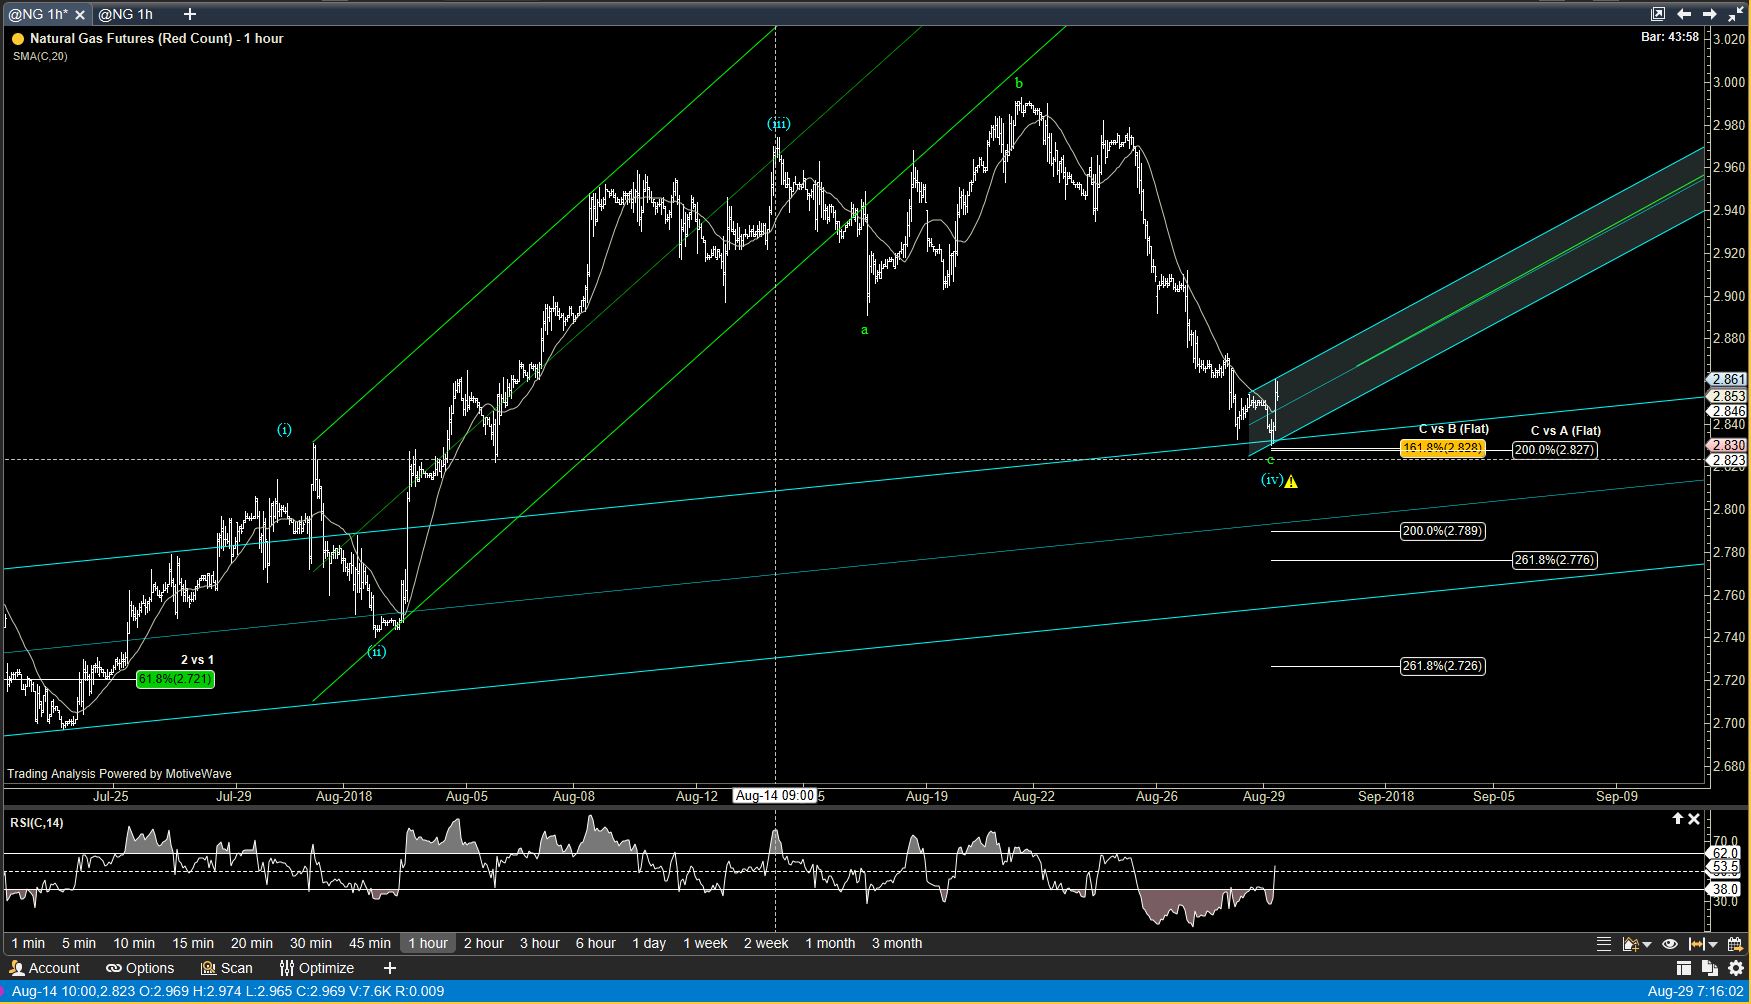The width and height of the screenshot is (1751, 1004).
Task: Select the 1 min bar size
Action: [x=28, y=943]
